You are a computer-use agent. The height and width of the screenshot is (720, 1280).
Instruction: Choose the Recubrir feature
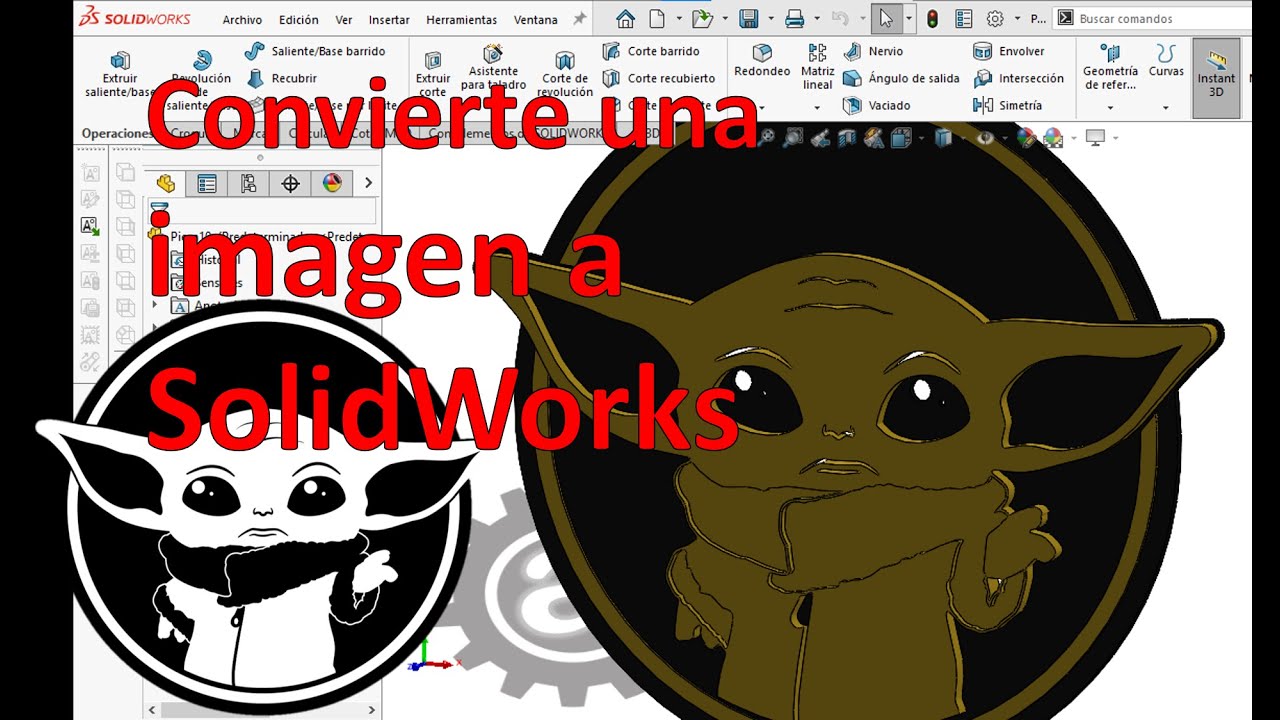click(281, 78)
